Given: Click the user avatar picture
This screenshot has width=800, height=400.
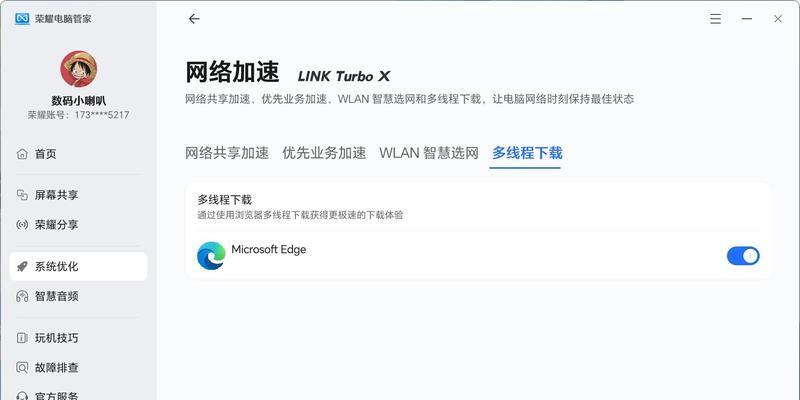Looking at the screenshot, I should tap(79, 69).
